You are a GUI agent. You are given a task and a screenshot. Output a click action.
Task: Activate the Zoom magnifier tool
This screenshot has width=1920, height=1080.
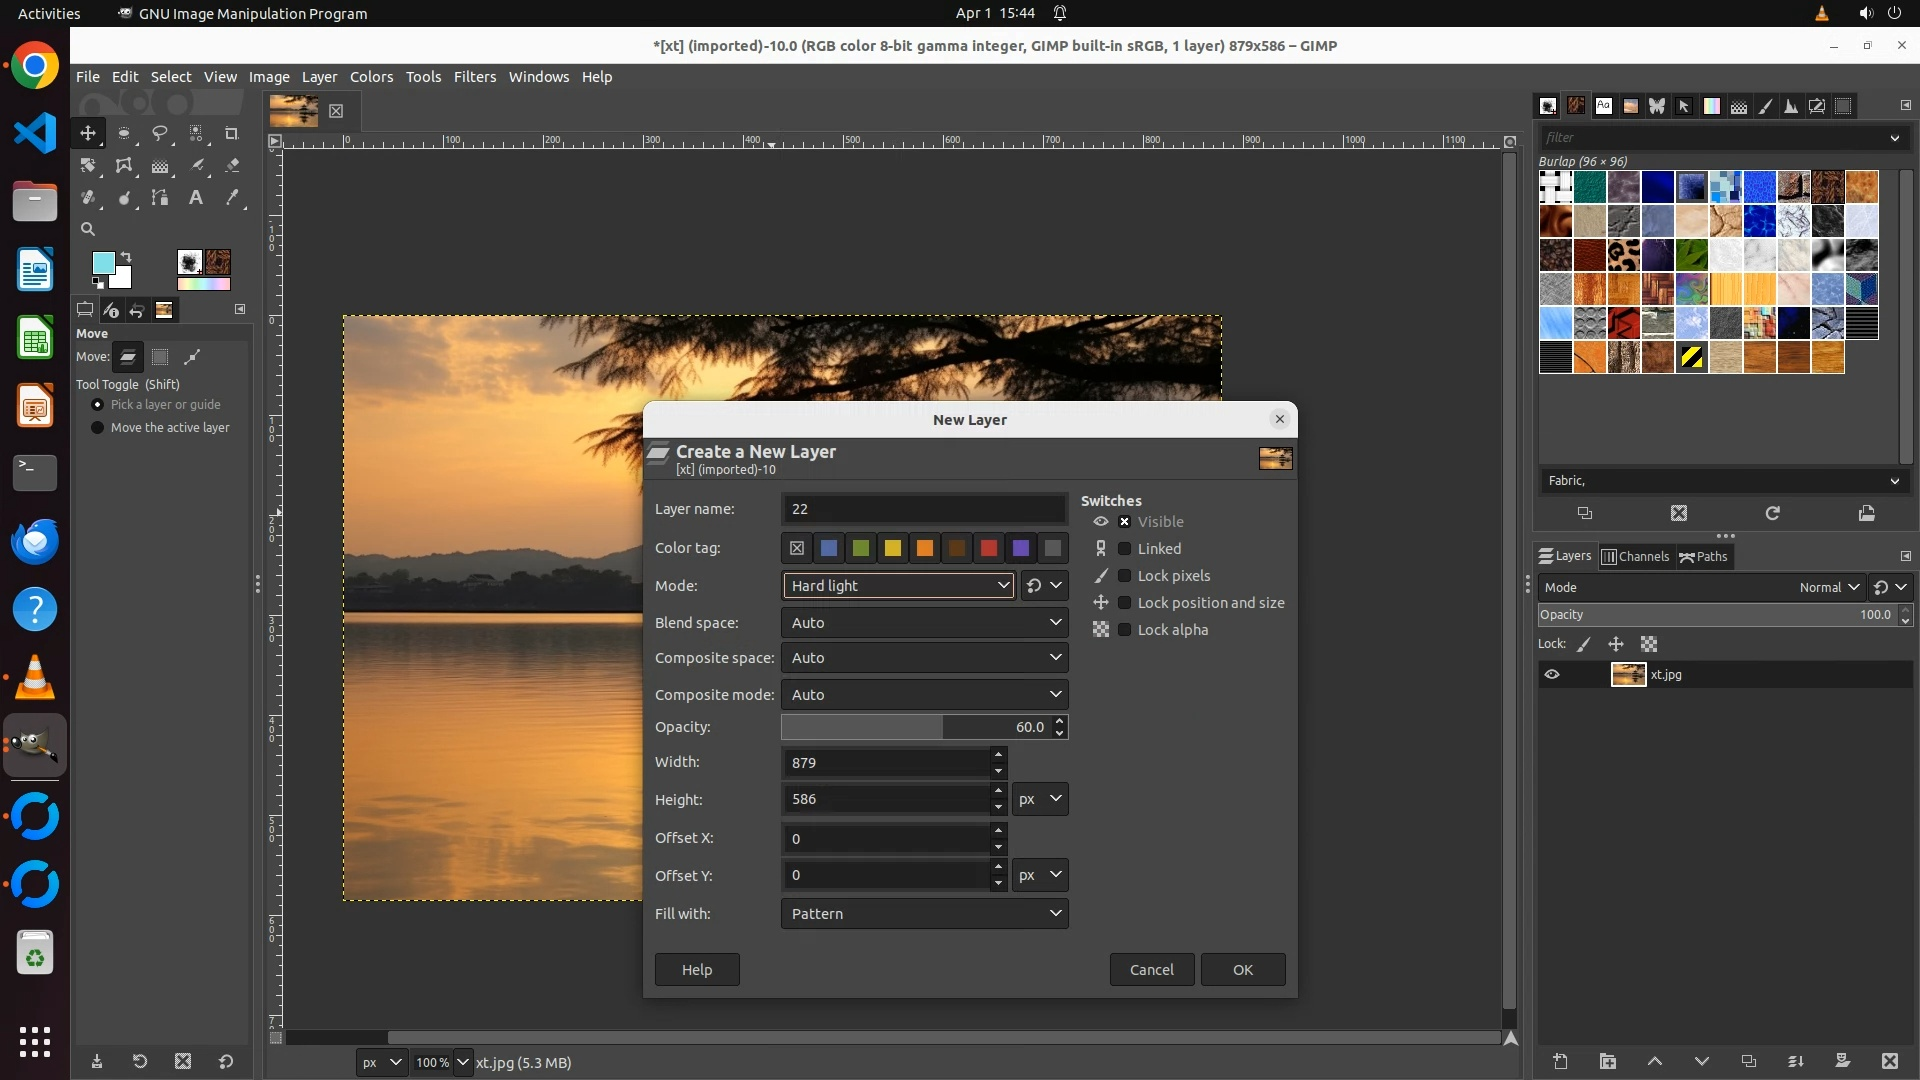pyautogui.click(x=88, y=229)
